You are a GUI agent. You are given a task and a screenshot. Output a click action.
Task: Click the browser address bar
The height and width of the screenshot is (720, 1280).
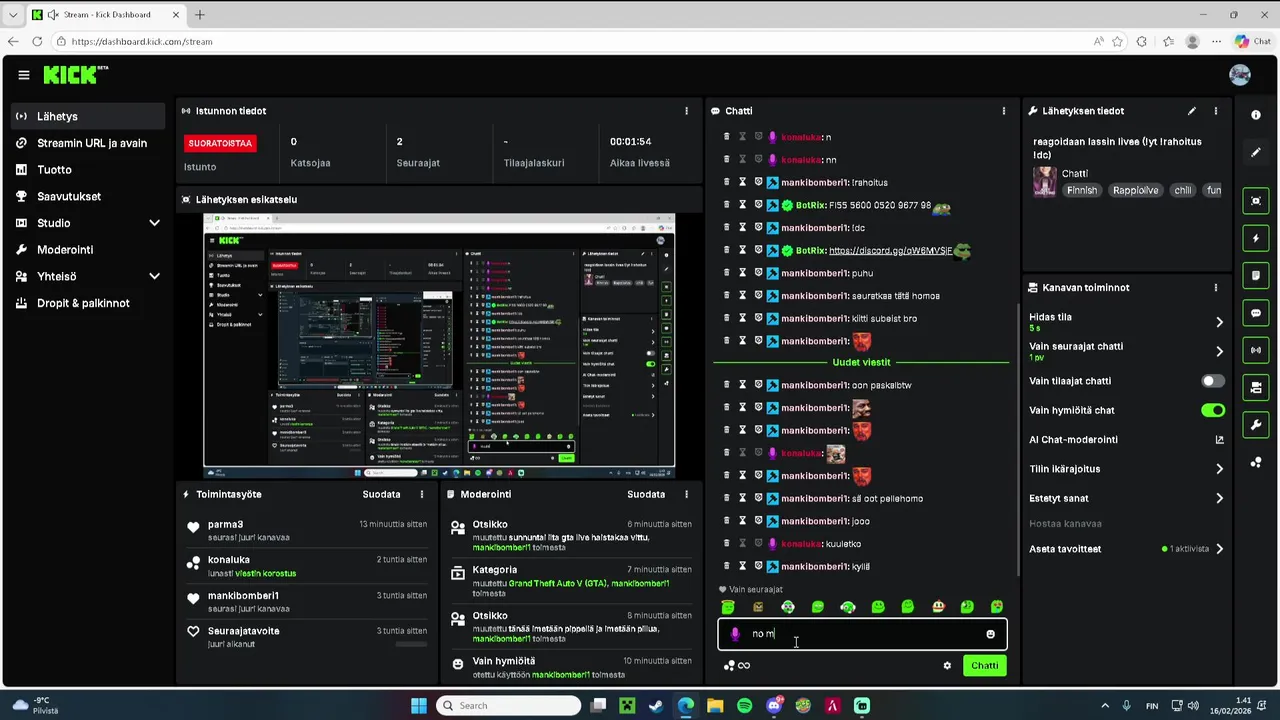pyautogui.click(x=570, y=42)
